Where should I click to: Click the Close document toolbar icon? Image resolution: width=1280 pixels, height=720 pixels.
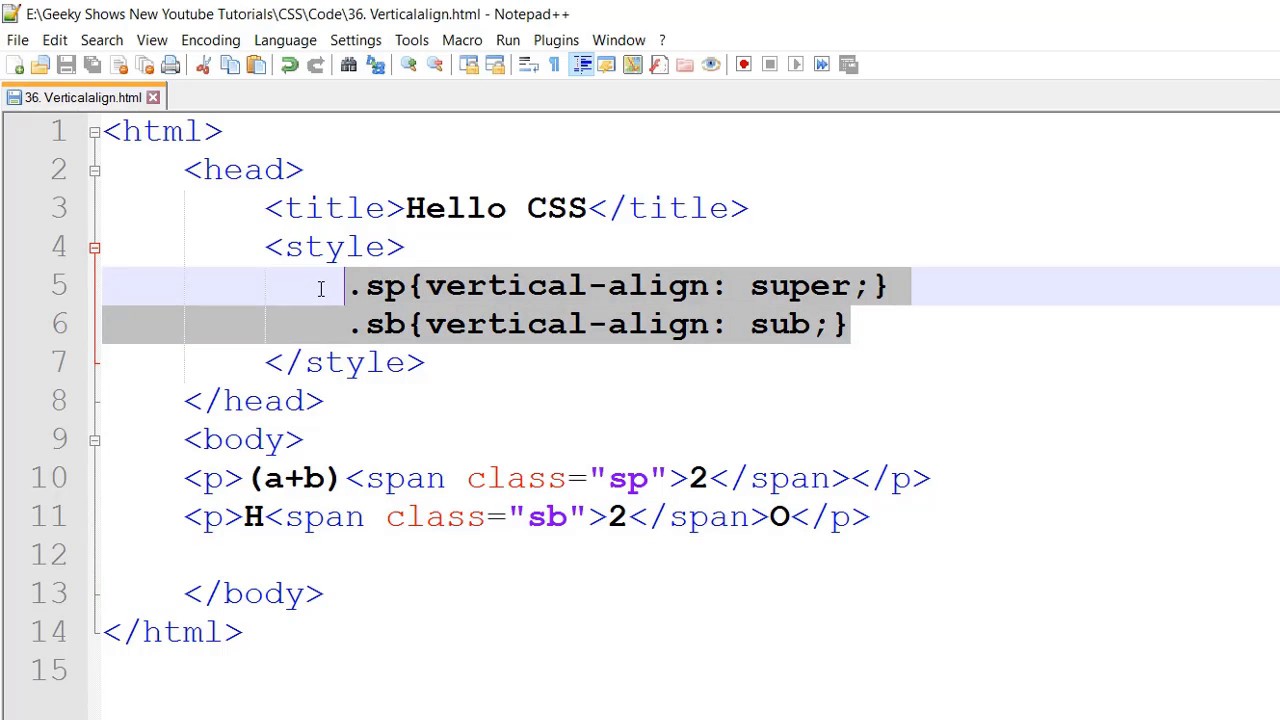click(x=119, y=65)
